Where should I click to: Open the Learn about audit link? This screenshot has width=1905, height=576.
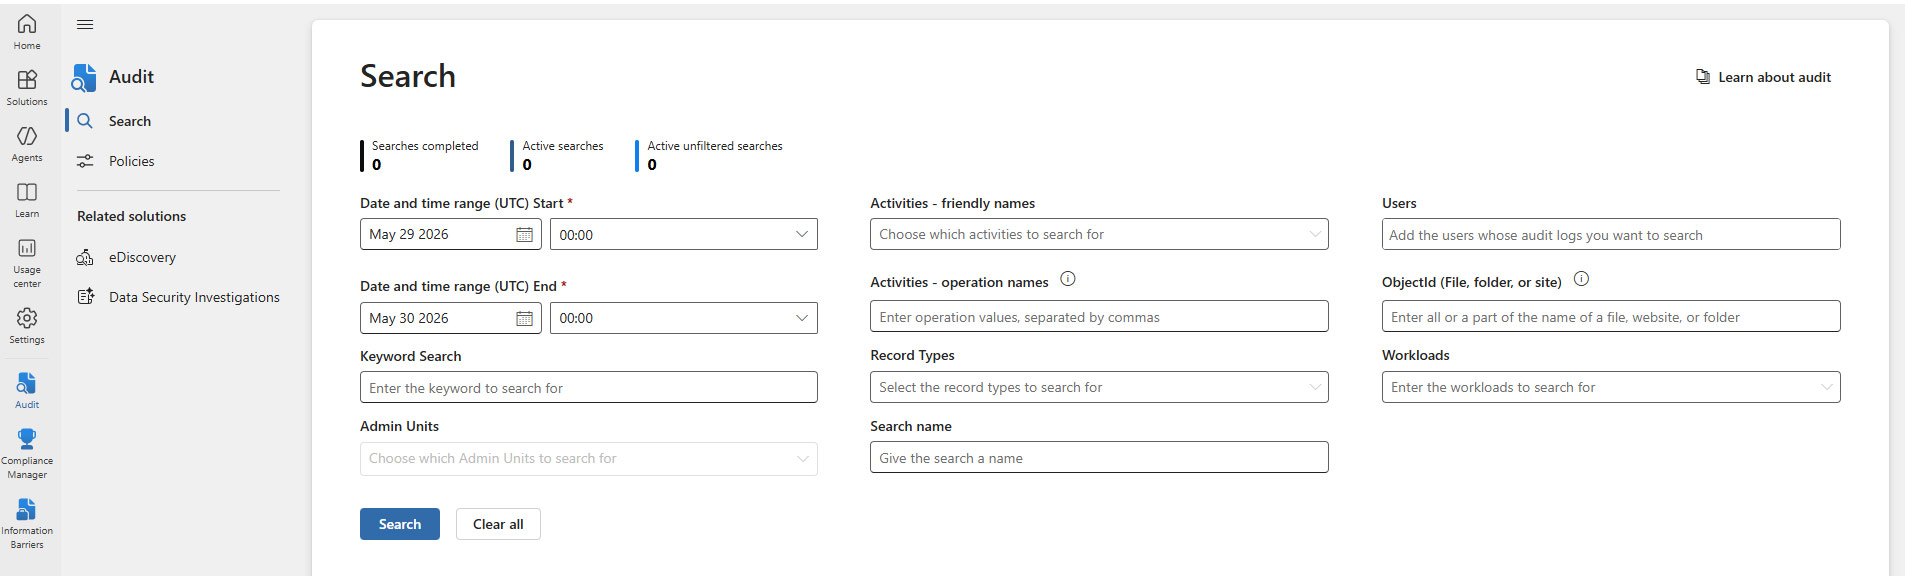1774,77
